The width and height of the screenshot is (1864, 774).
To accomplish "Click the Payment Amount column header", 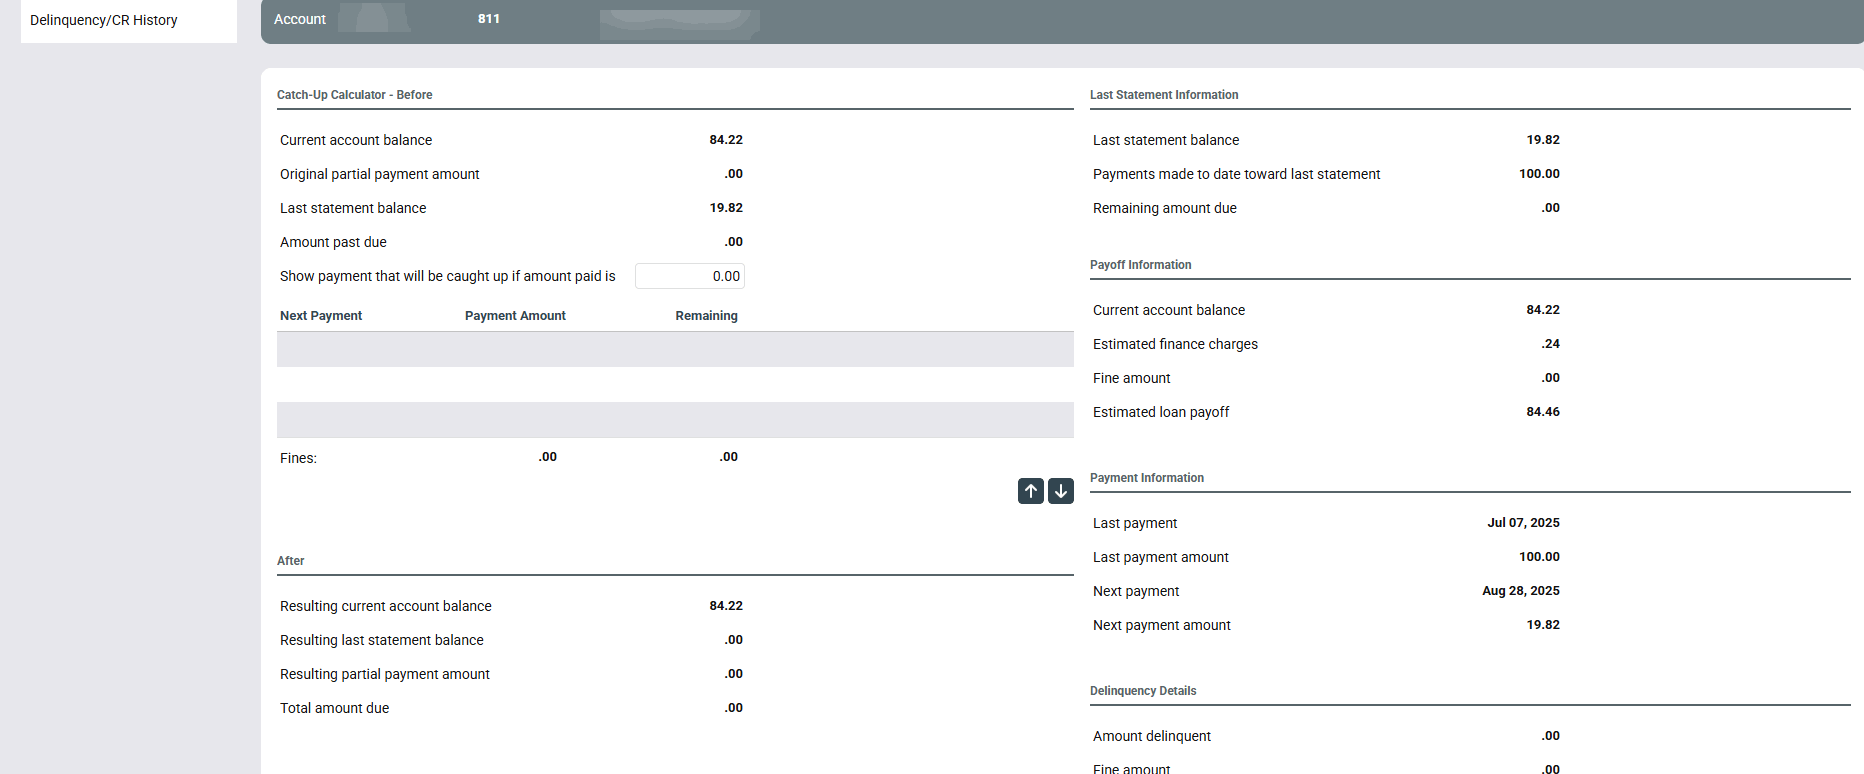I will coord(515,316).
